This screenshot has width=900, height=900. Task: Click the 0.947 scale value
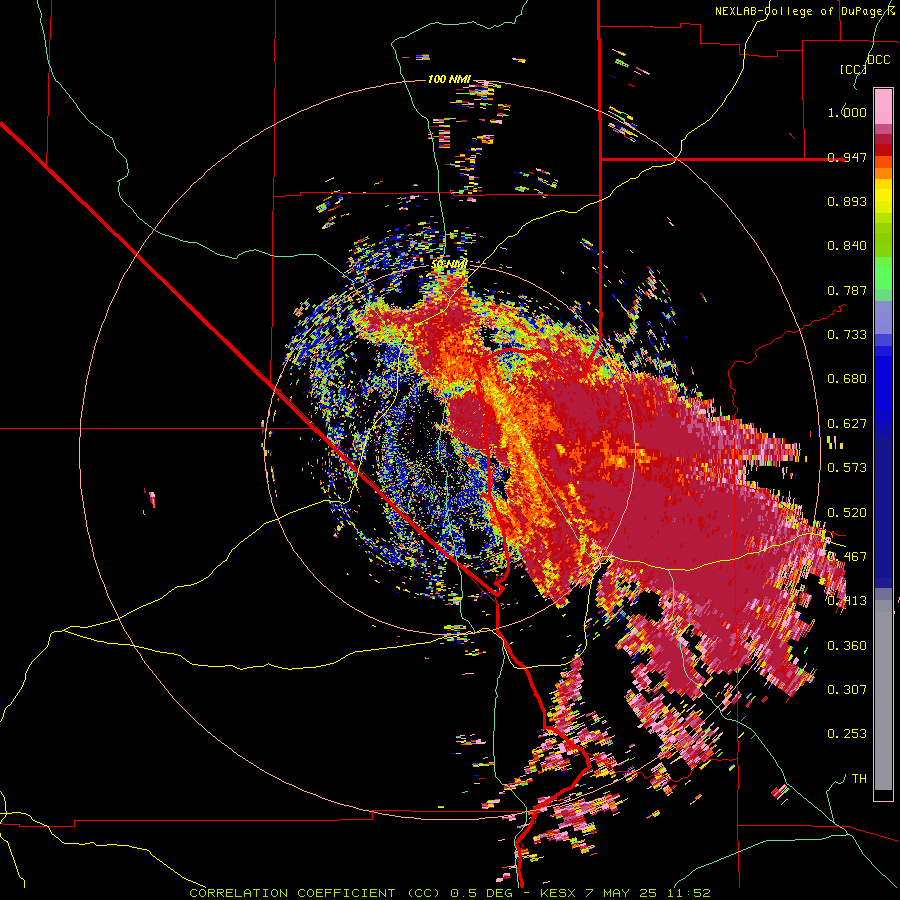847,157
